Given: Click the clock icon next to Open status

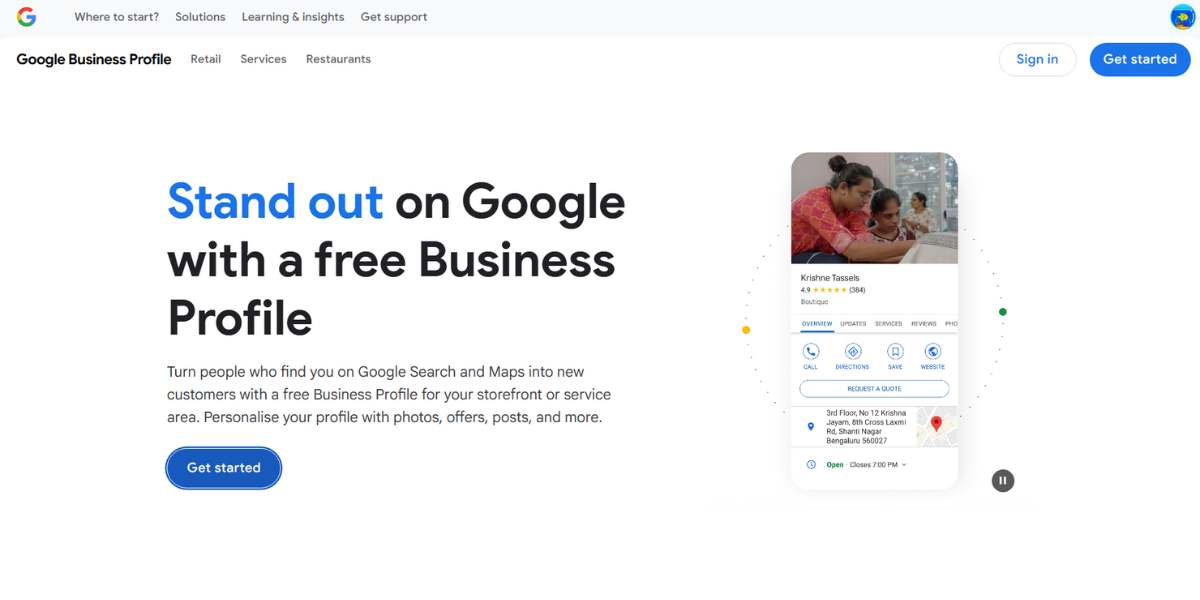Looking at the screenshot, I should click(x=812, y=463).
